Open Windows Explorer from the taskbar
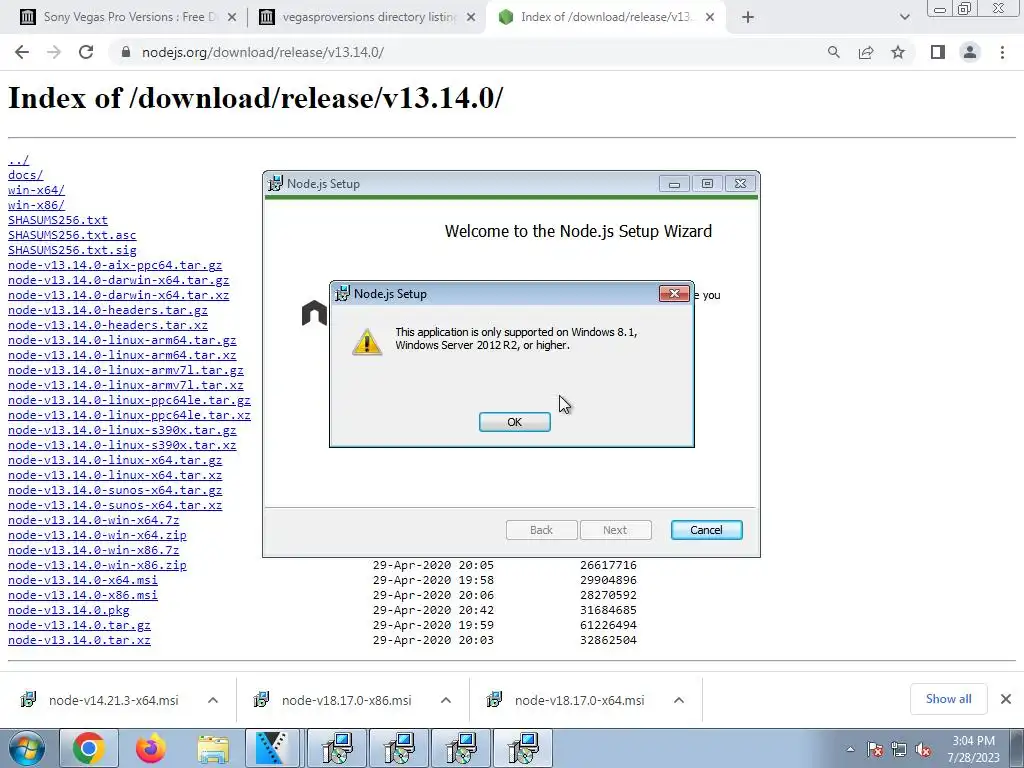This screenshot has width=1024, height=768. (213, 748)
